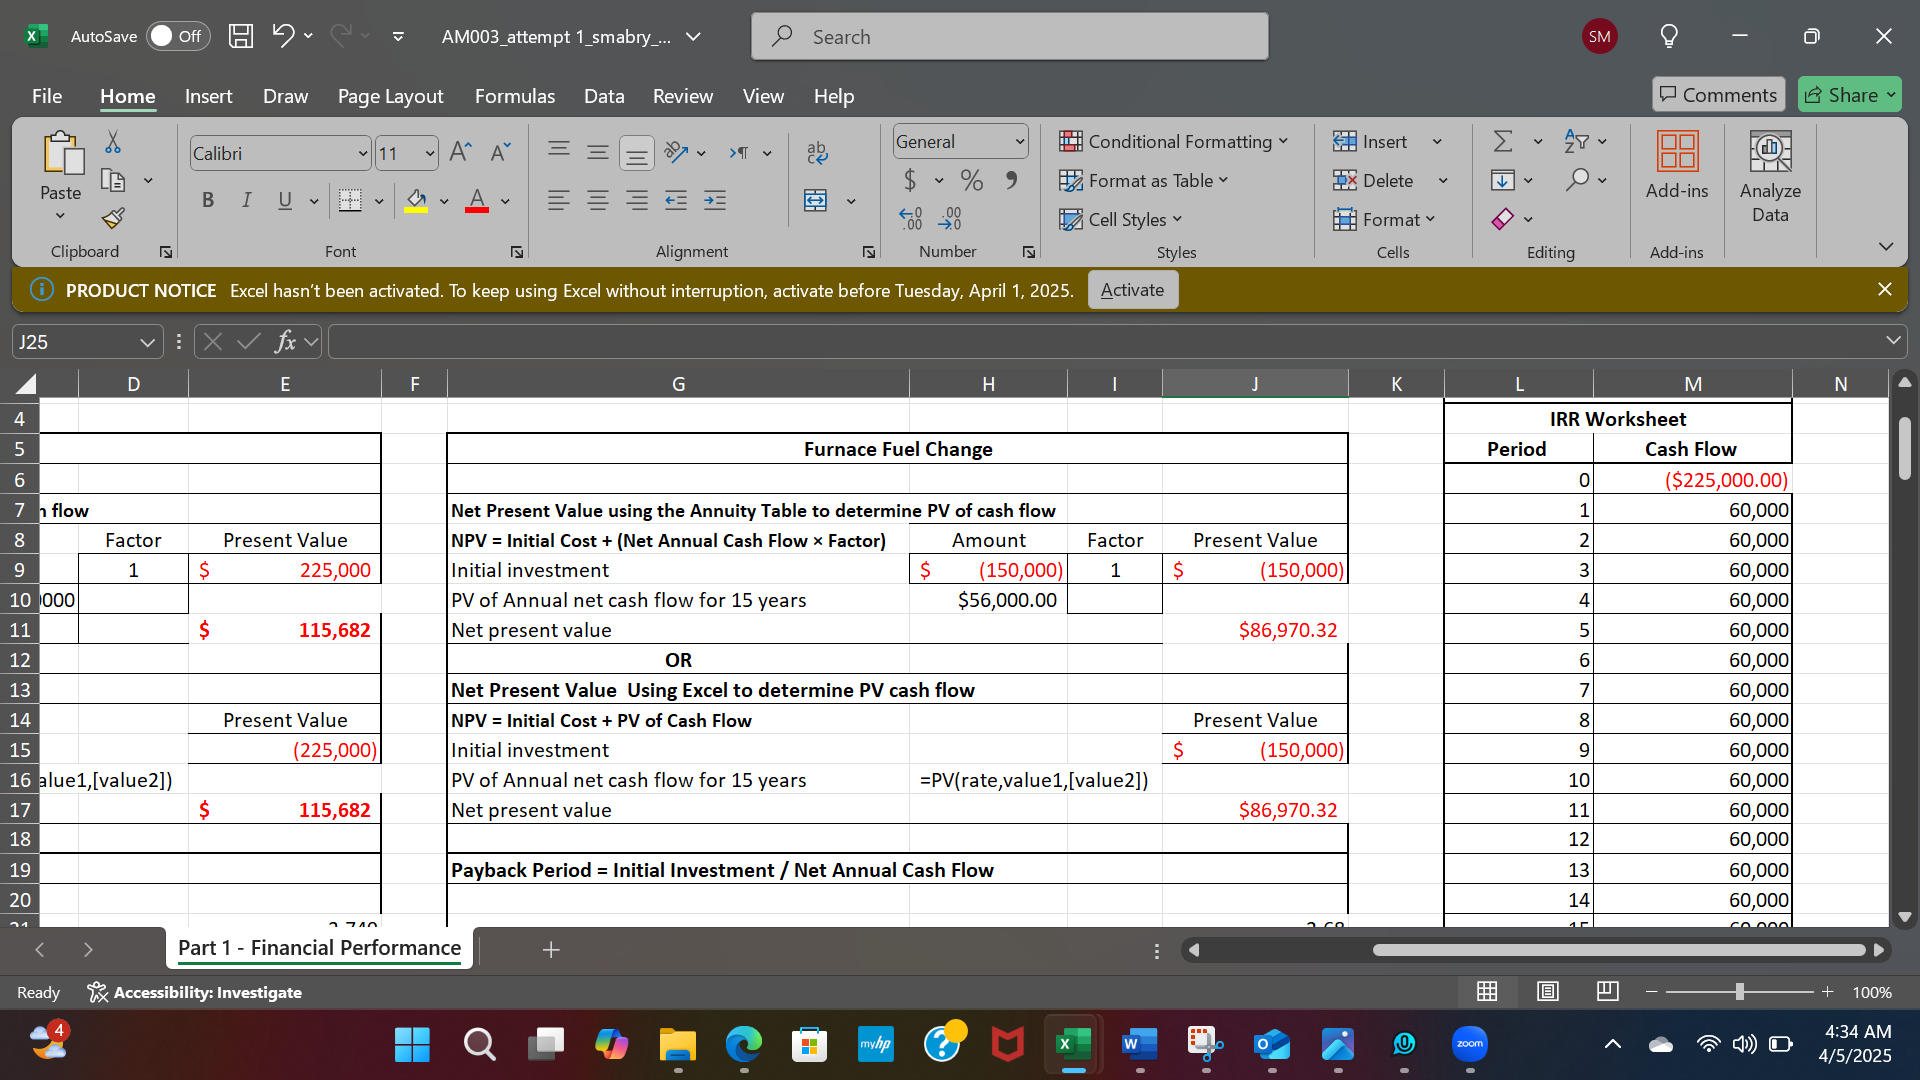Open the Formulas ribbon tab

(x=514, y=96)
